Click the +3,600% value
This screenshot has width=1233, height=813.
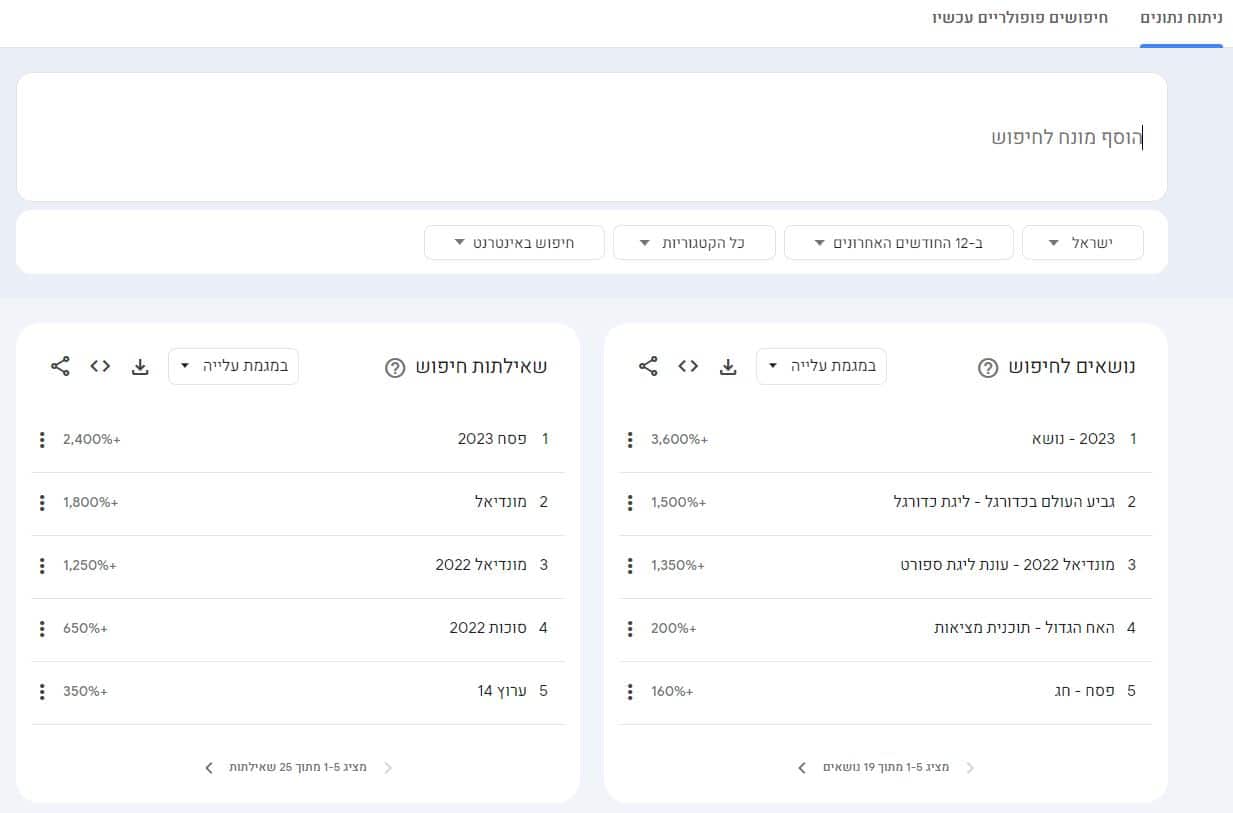pos(679,439)
